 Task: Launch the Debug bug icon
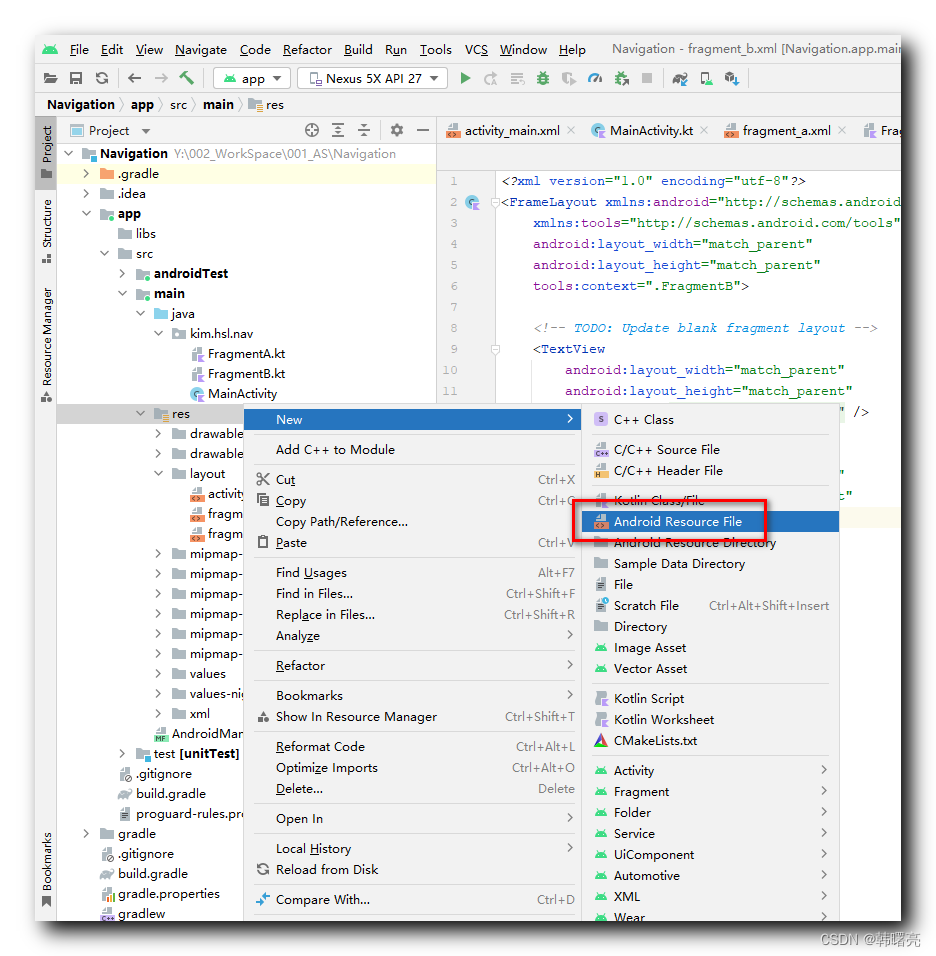coord(542,78)
